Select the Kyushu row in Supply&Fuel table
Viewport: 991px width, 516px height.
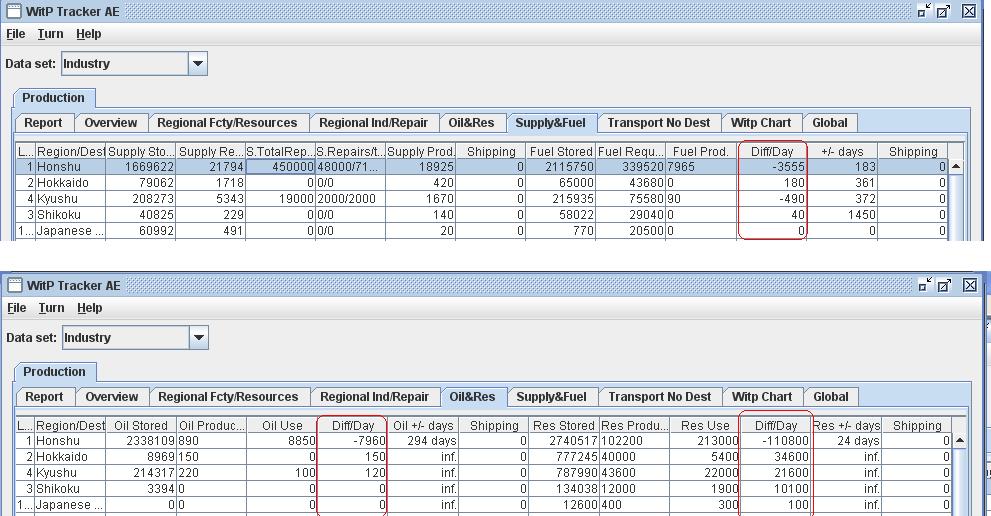click(482, 199)
